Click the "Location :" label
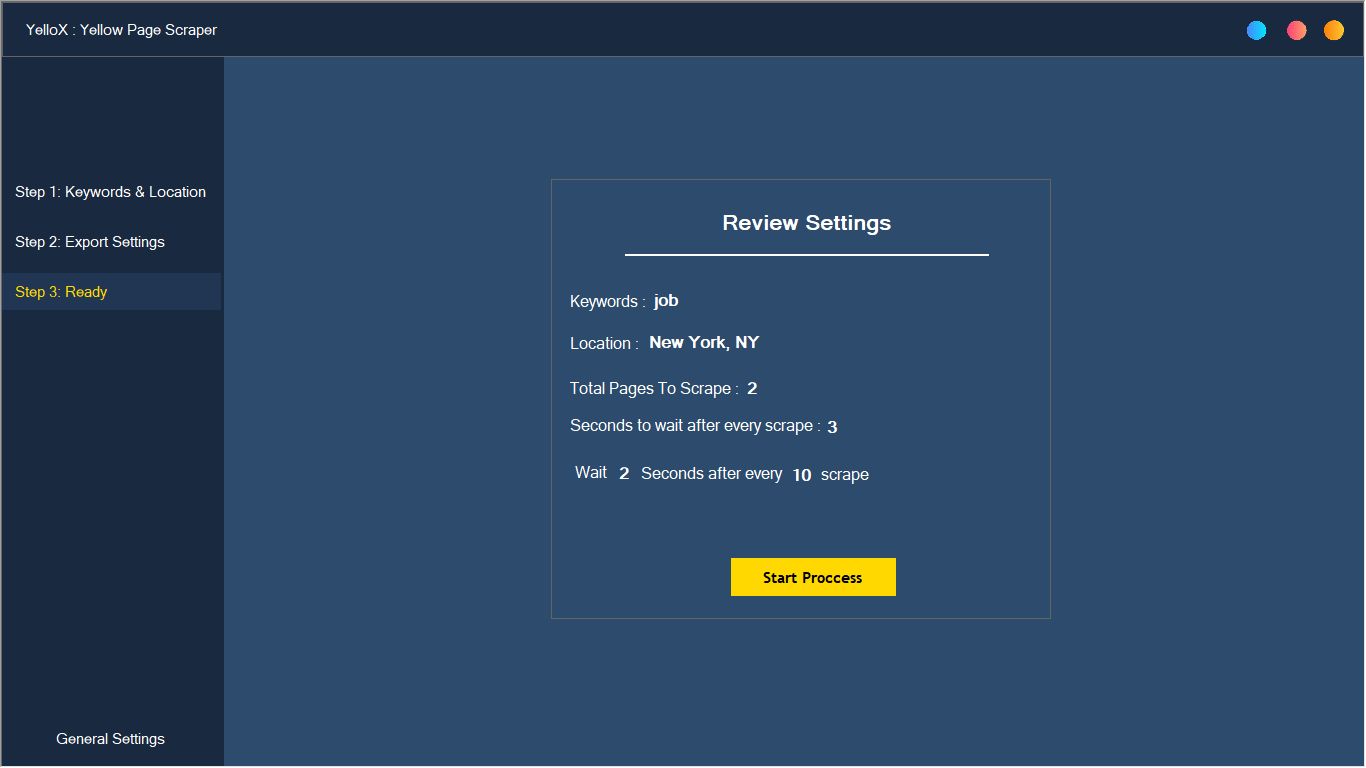Image resolution: width=1366 pixels, height=768 pixels. coord(604,343)
